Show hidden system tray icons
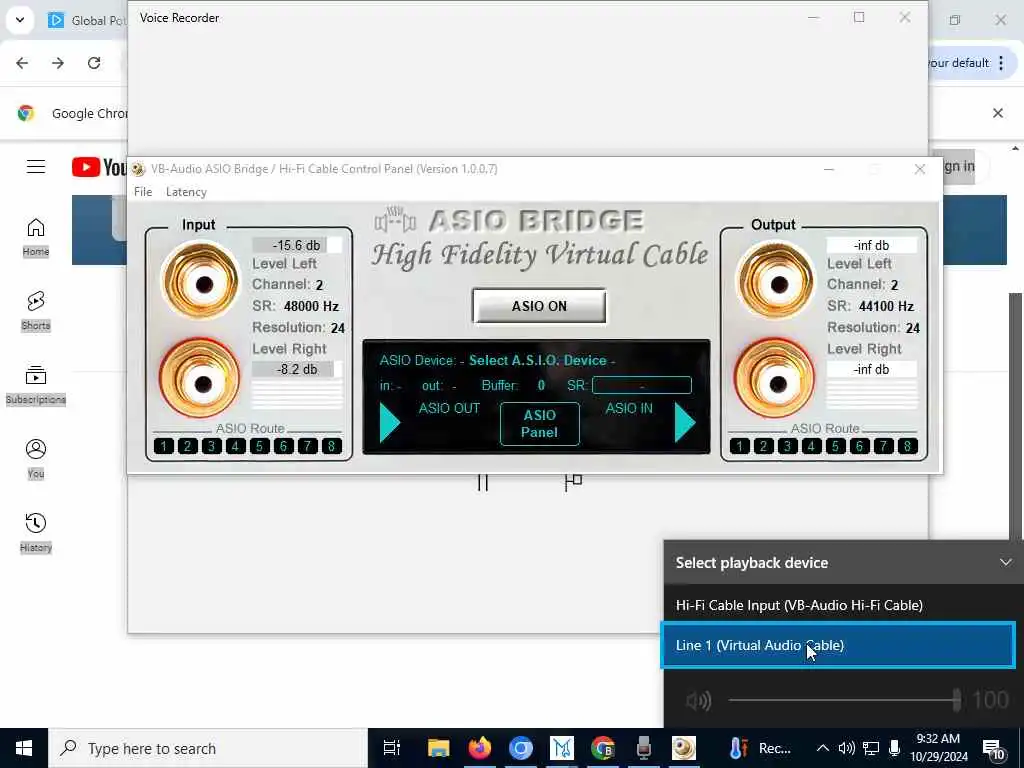1024x768 pixels. coord(823,748)
